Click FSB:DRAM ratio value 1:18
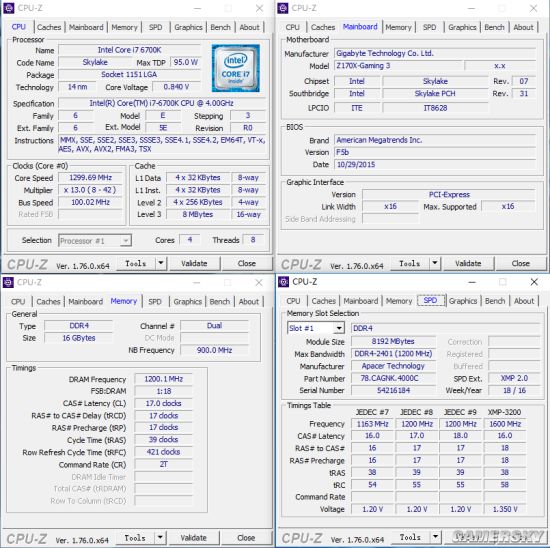550x548 pixels. (163, 391)
